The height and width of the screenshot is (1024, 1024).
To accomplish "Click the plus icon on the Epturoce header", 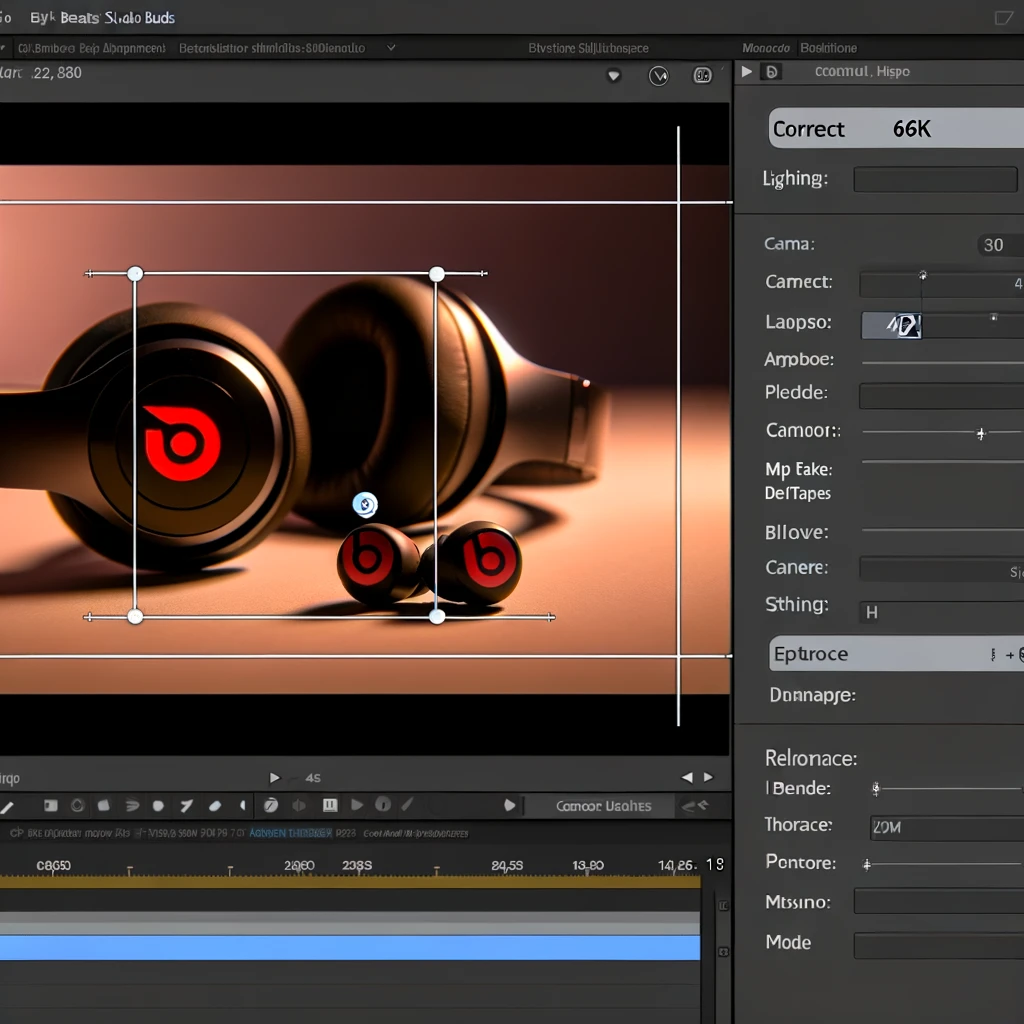I will (1010, 654).
